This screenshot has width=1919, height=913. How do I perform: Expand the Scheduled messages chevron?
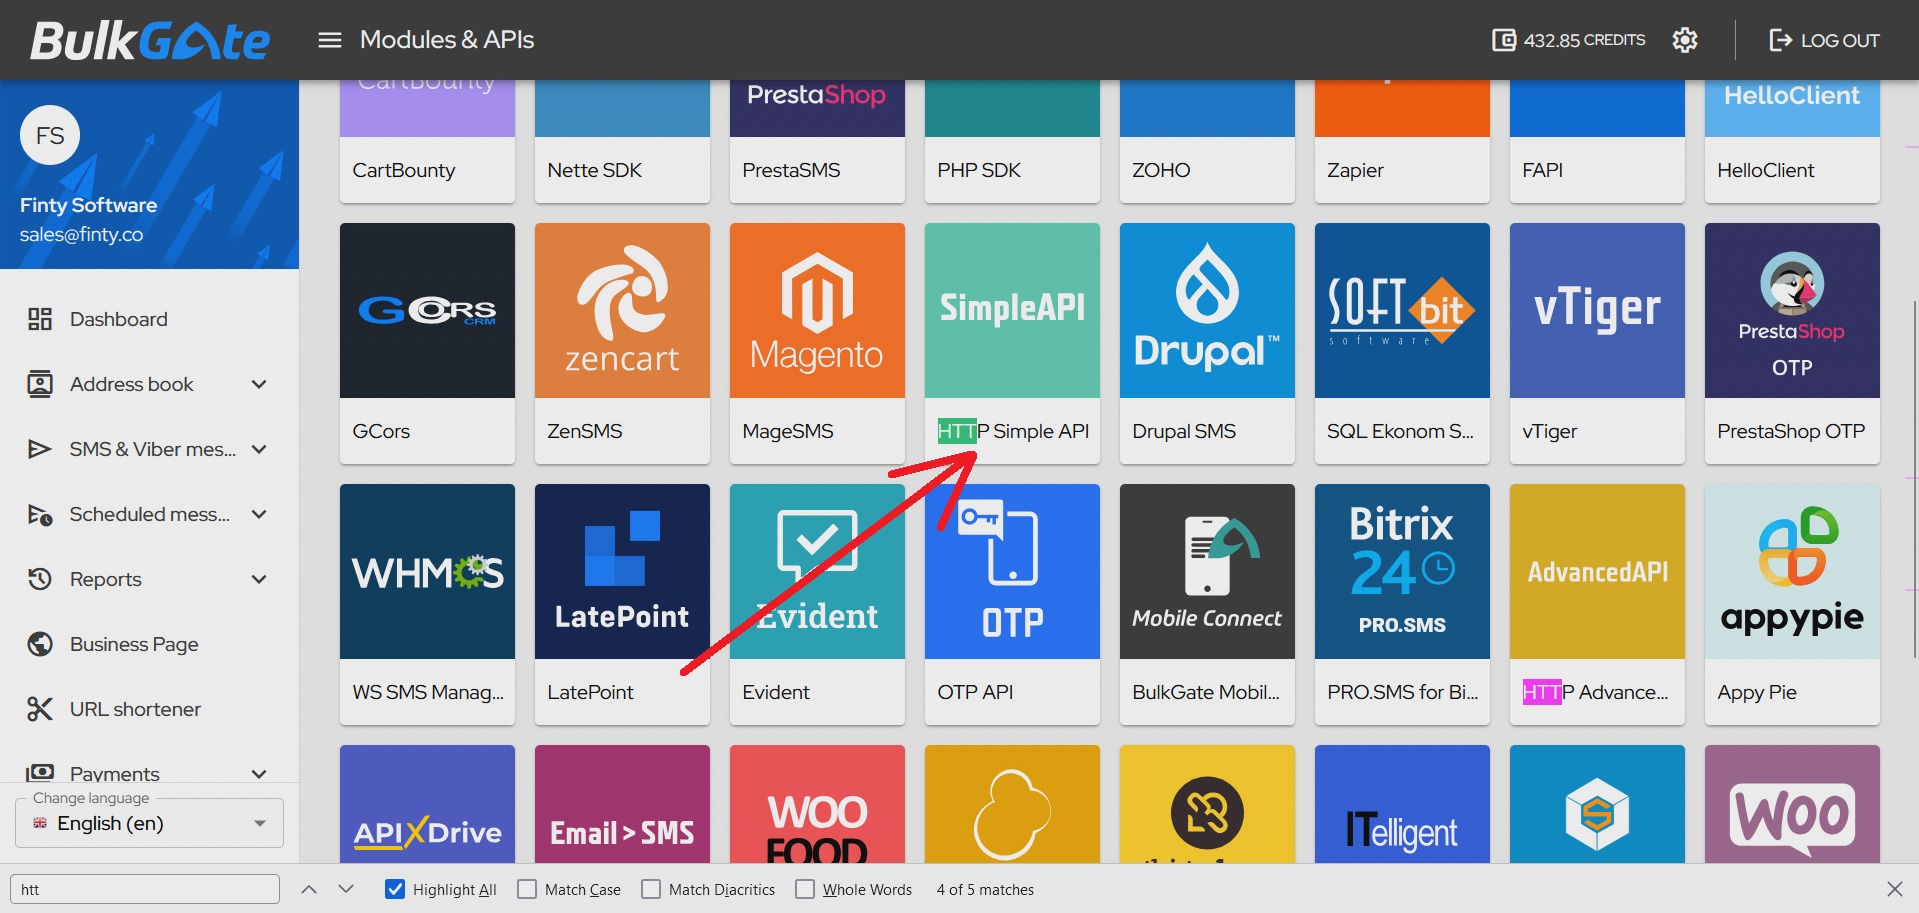click(x=259, y=514)
